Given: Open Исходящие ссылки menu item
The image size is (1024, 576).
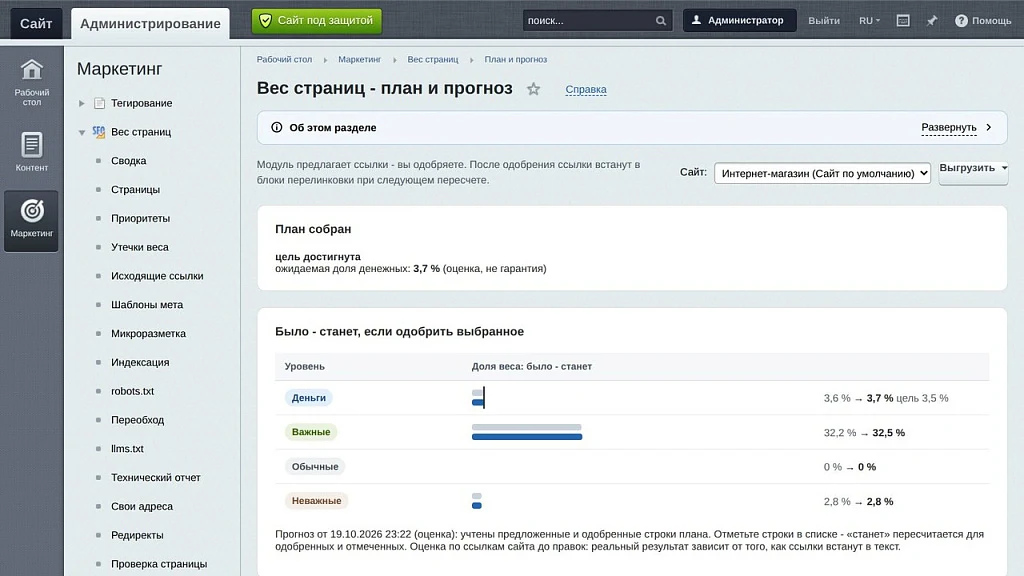Looking at the screenshot, I should click(x=157, y=276).
